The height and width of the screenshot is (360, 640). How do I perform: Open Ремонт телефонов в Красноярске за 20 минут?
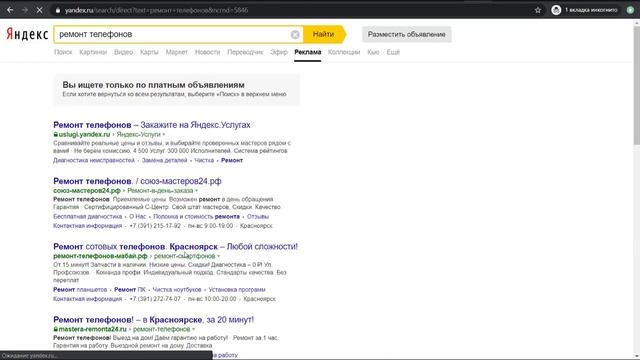153,320
